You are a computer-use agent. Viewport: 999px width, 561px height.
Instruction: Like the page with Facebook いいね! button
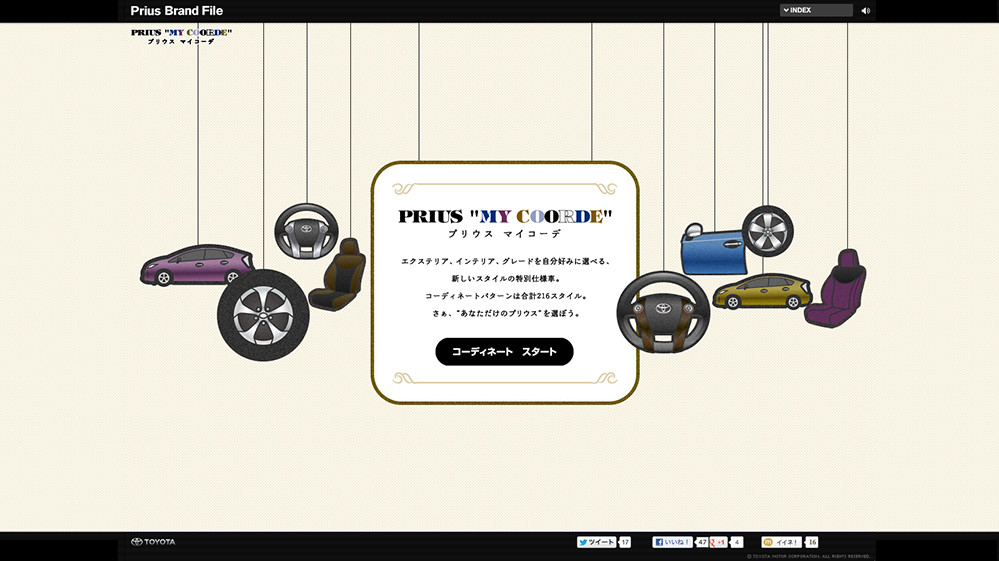(x=672, y=542)
